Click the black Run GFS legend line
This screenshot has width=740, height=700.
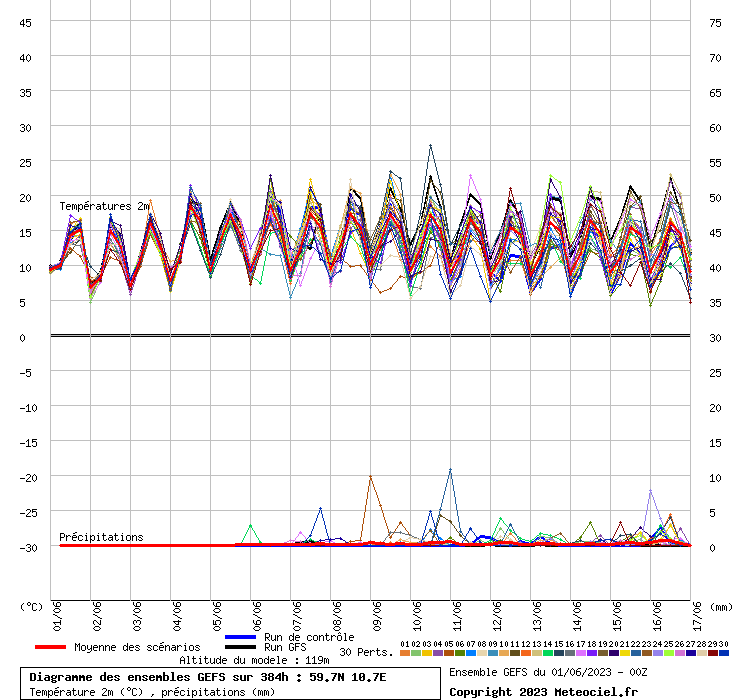pyautogui.click(x=240, y=647)
